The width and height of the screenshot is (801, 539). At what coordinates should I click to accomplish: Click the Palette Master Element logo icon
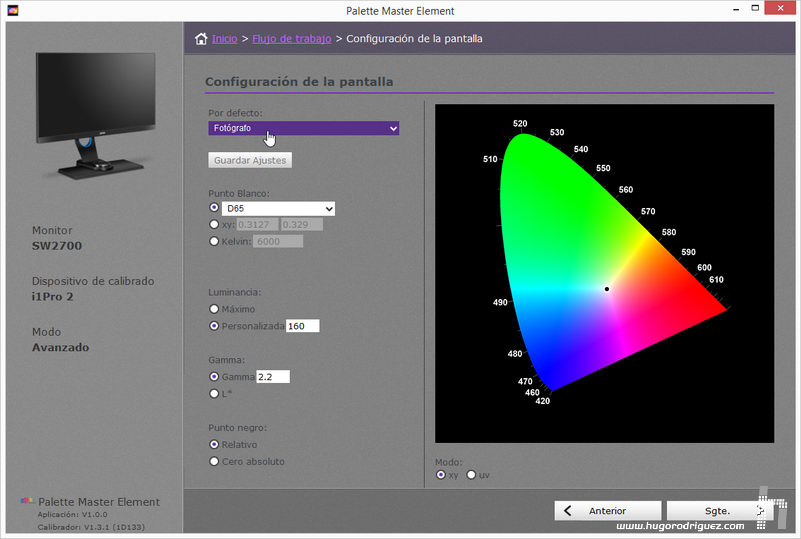click(x=28, y=501)
